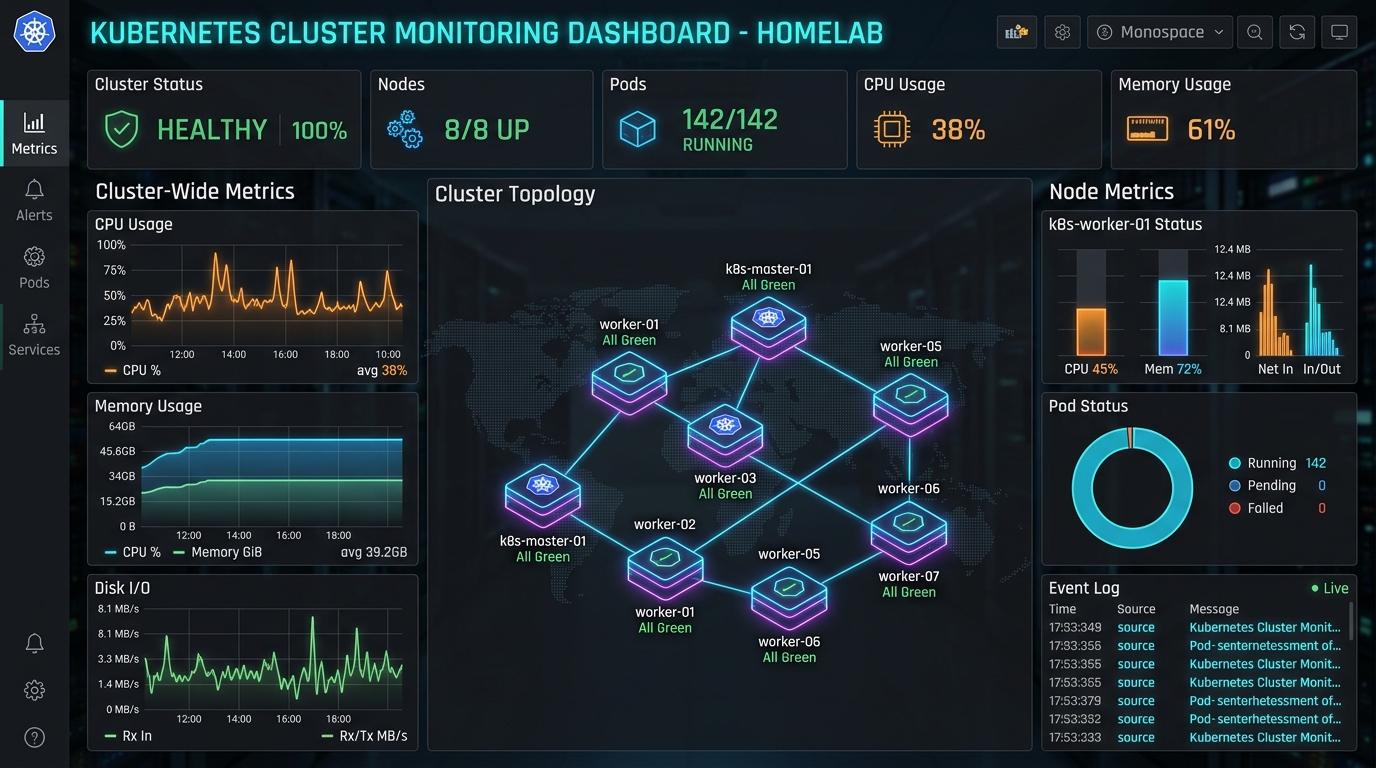Click the blue gears icon in Nodes card
Image resolution: width=1376 pixels, height=768 pixels.
pyautogui.click(x=405, y=130)
